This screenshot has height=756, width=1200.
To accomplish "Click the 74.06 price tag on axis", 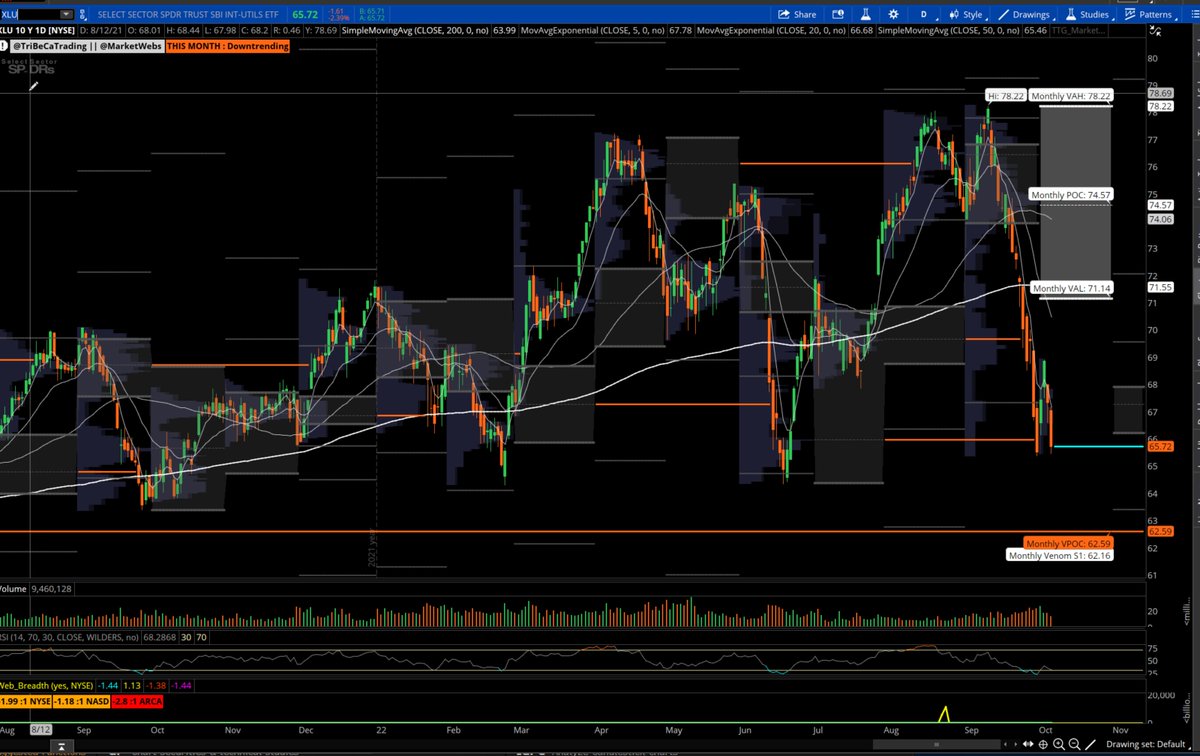I will pos(1160,219).
